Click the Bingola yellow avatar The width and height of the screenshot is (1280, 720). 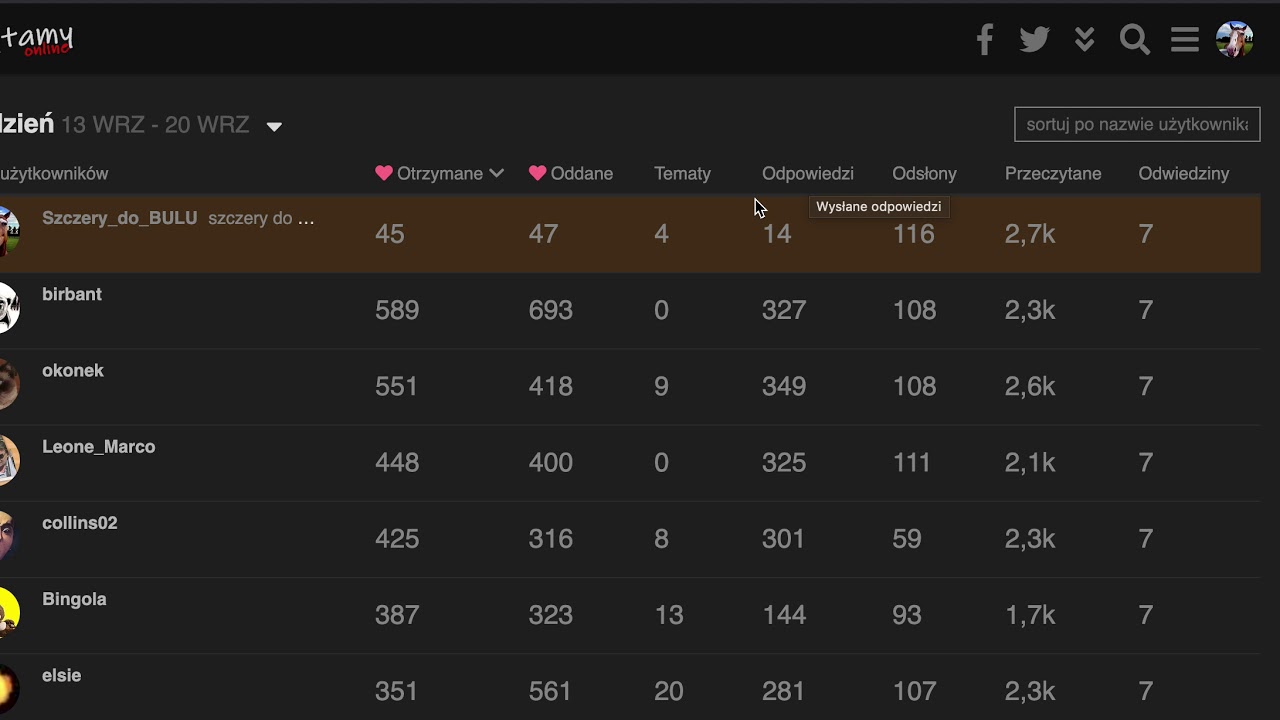tap(8, 612)
